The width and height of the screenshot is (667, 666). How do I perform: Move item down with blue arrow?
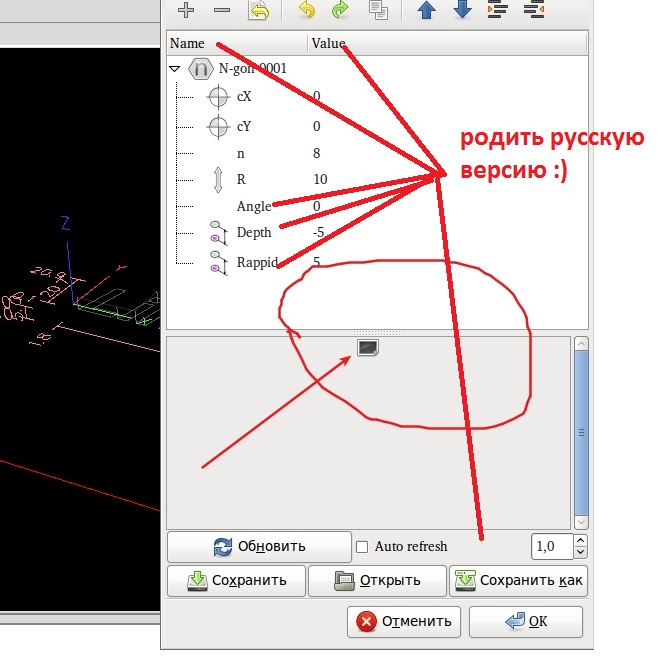pyautogui.click(x=462, y=10)
